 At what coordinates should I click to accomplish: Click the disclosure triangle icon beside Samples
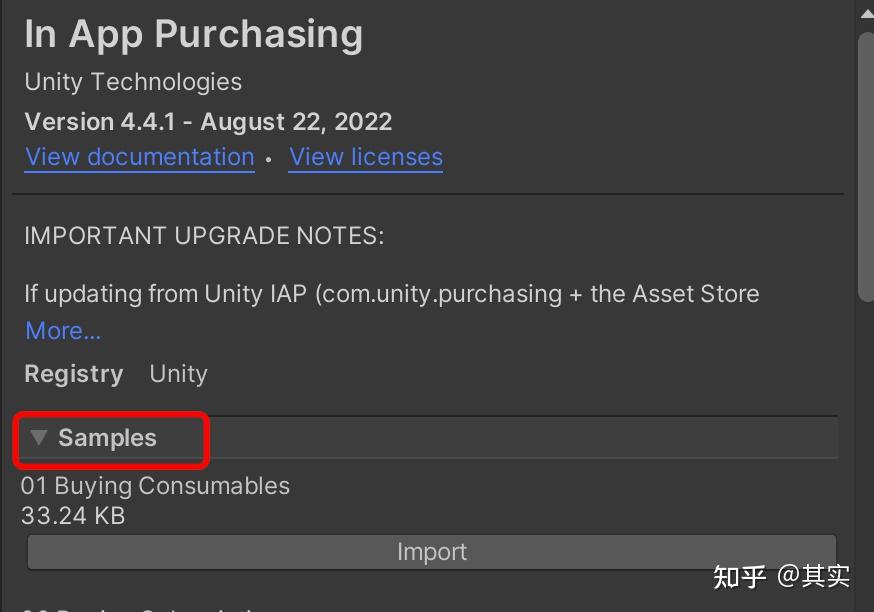click(x=38, y=438)
